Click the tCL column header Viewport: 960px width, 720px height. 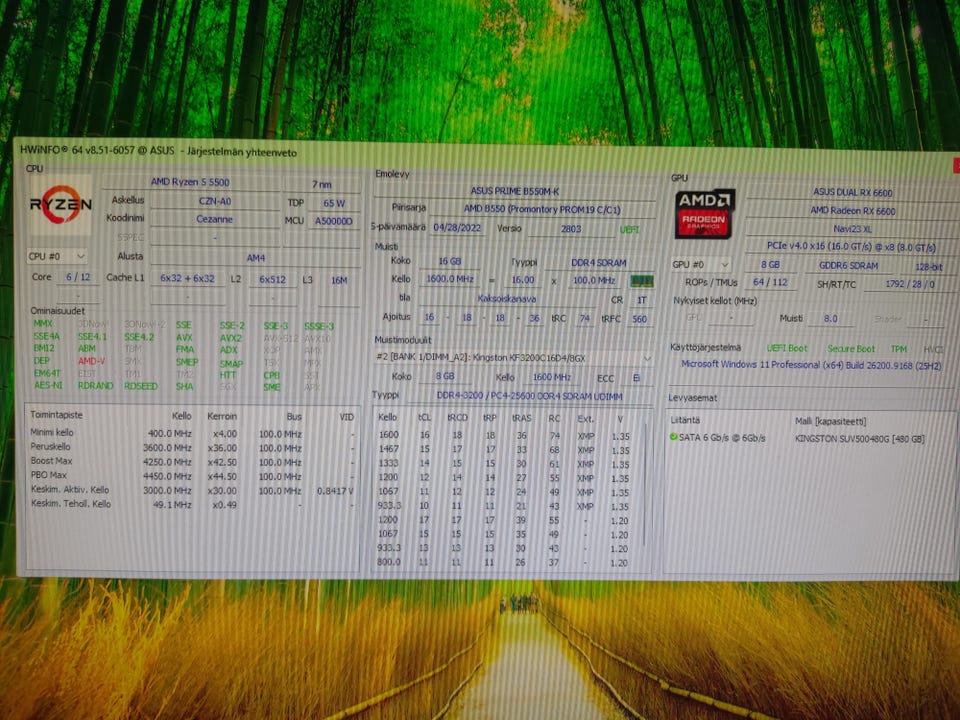(424, 417)
